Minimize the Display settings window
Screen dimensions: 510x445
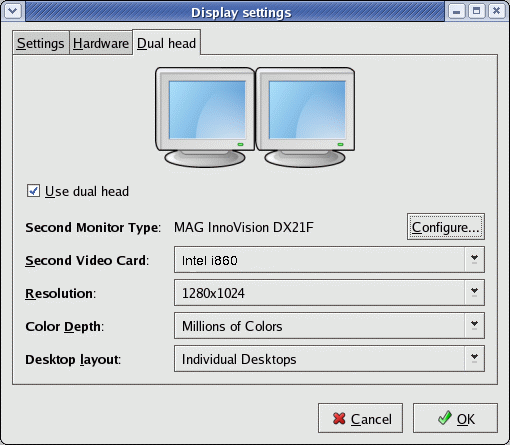coord(457,11)
